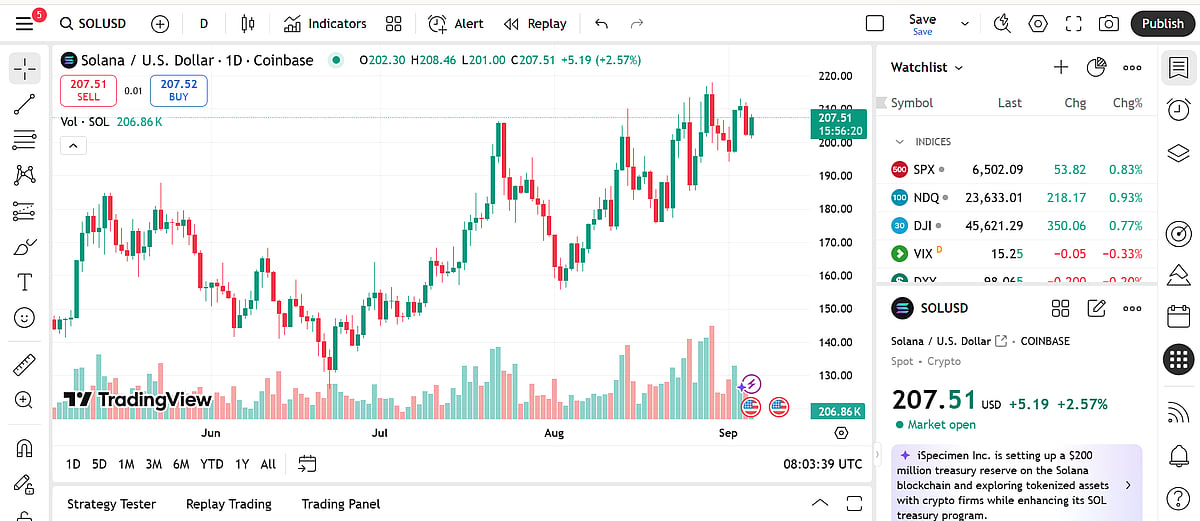Redo the last chart action
Image resolution: width=1200 pixels, height=521 pixels.
pyautogui.click(x=637, y=23)
